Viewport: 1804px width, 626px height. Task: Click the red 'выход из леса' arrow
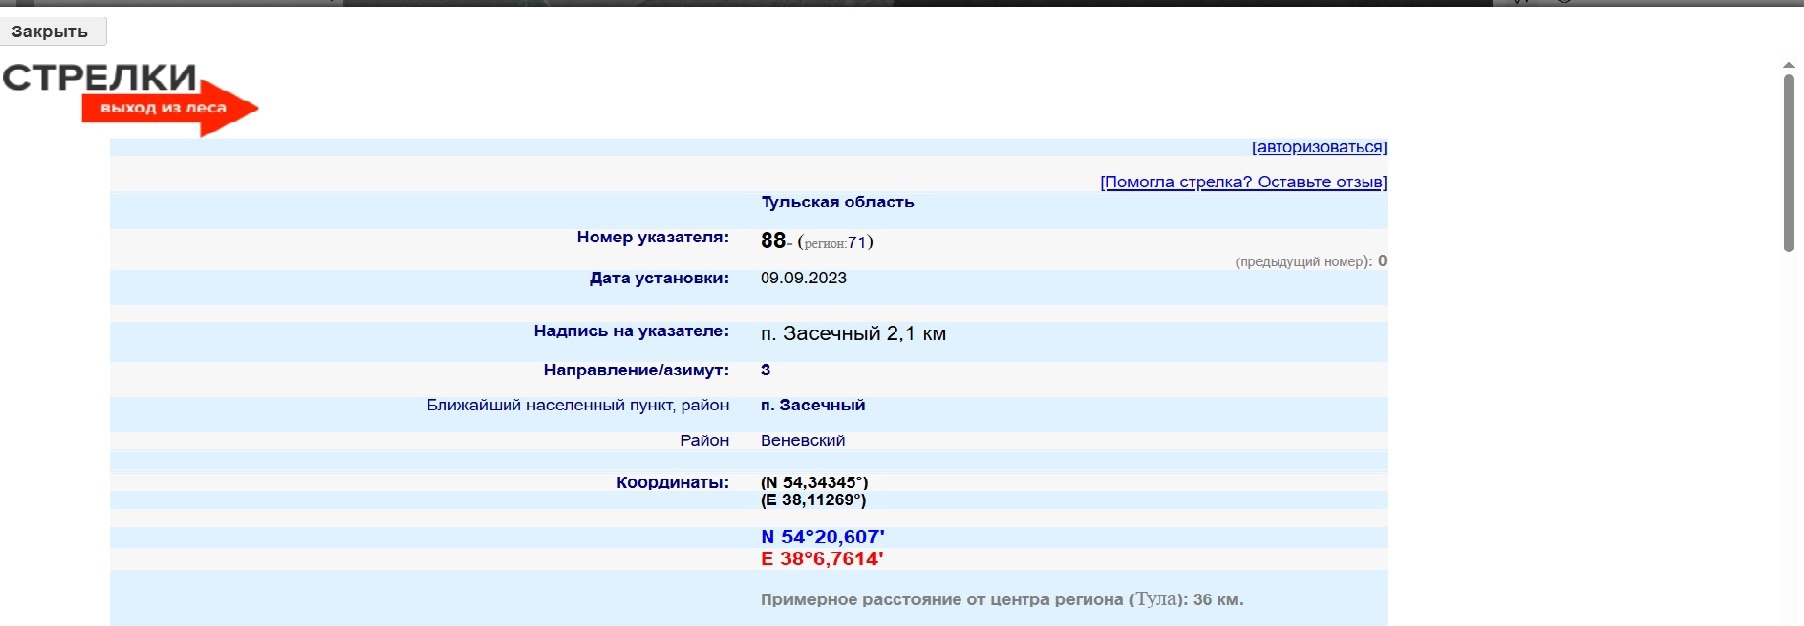168,108
